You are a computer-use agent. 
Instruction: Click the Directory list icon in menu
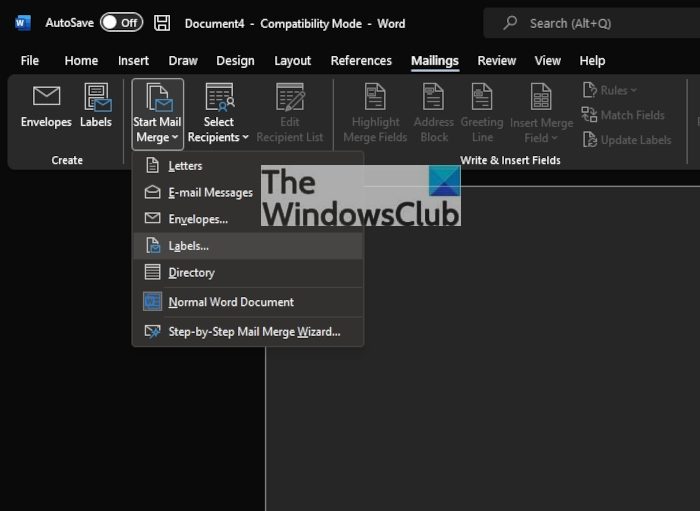click(x=152, y=272)
